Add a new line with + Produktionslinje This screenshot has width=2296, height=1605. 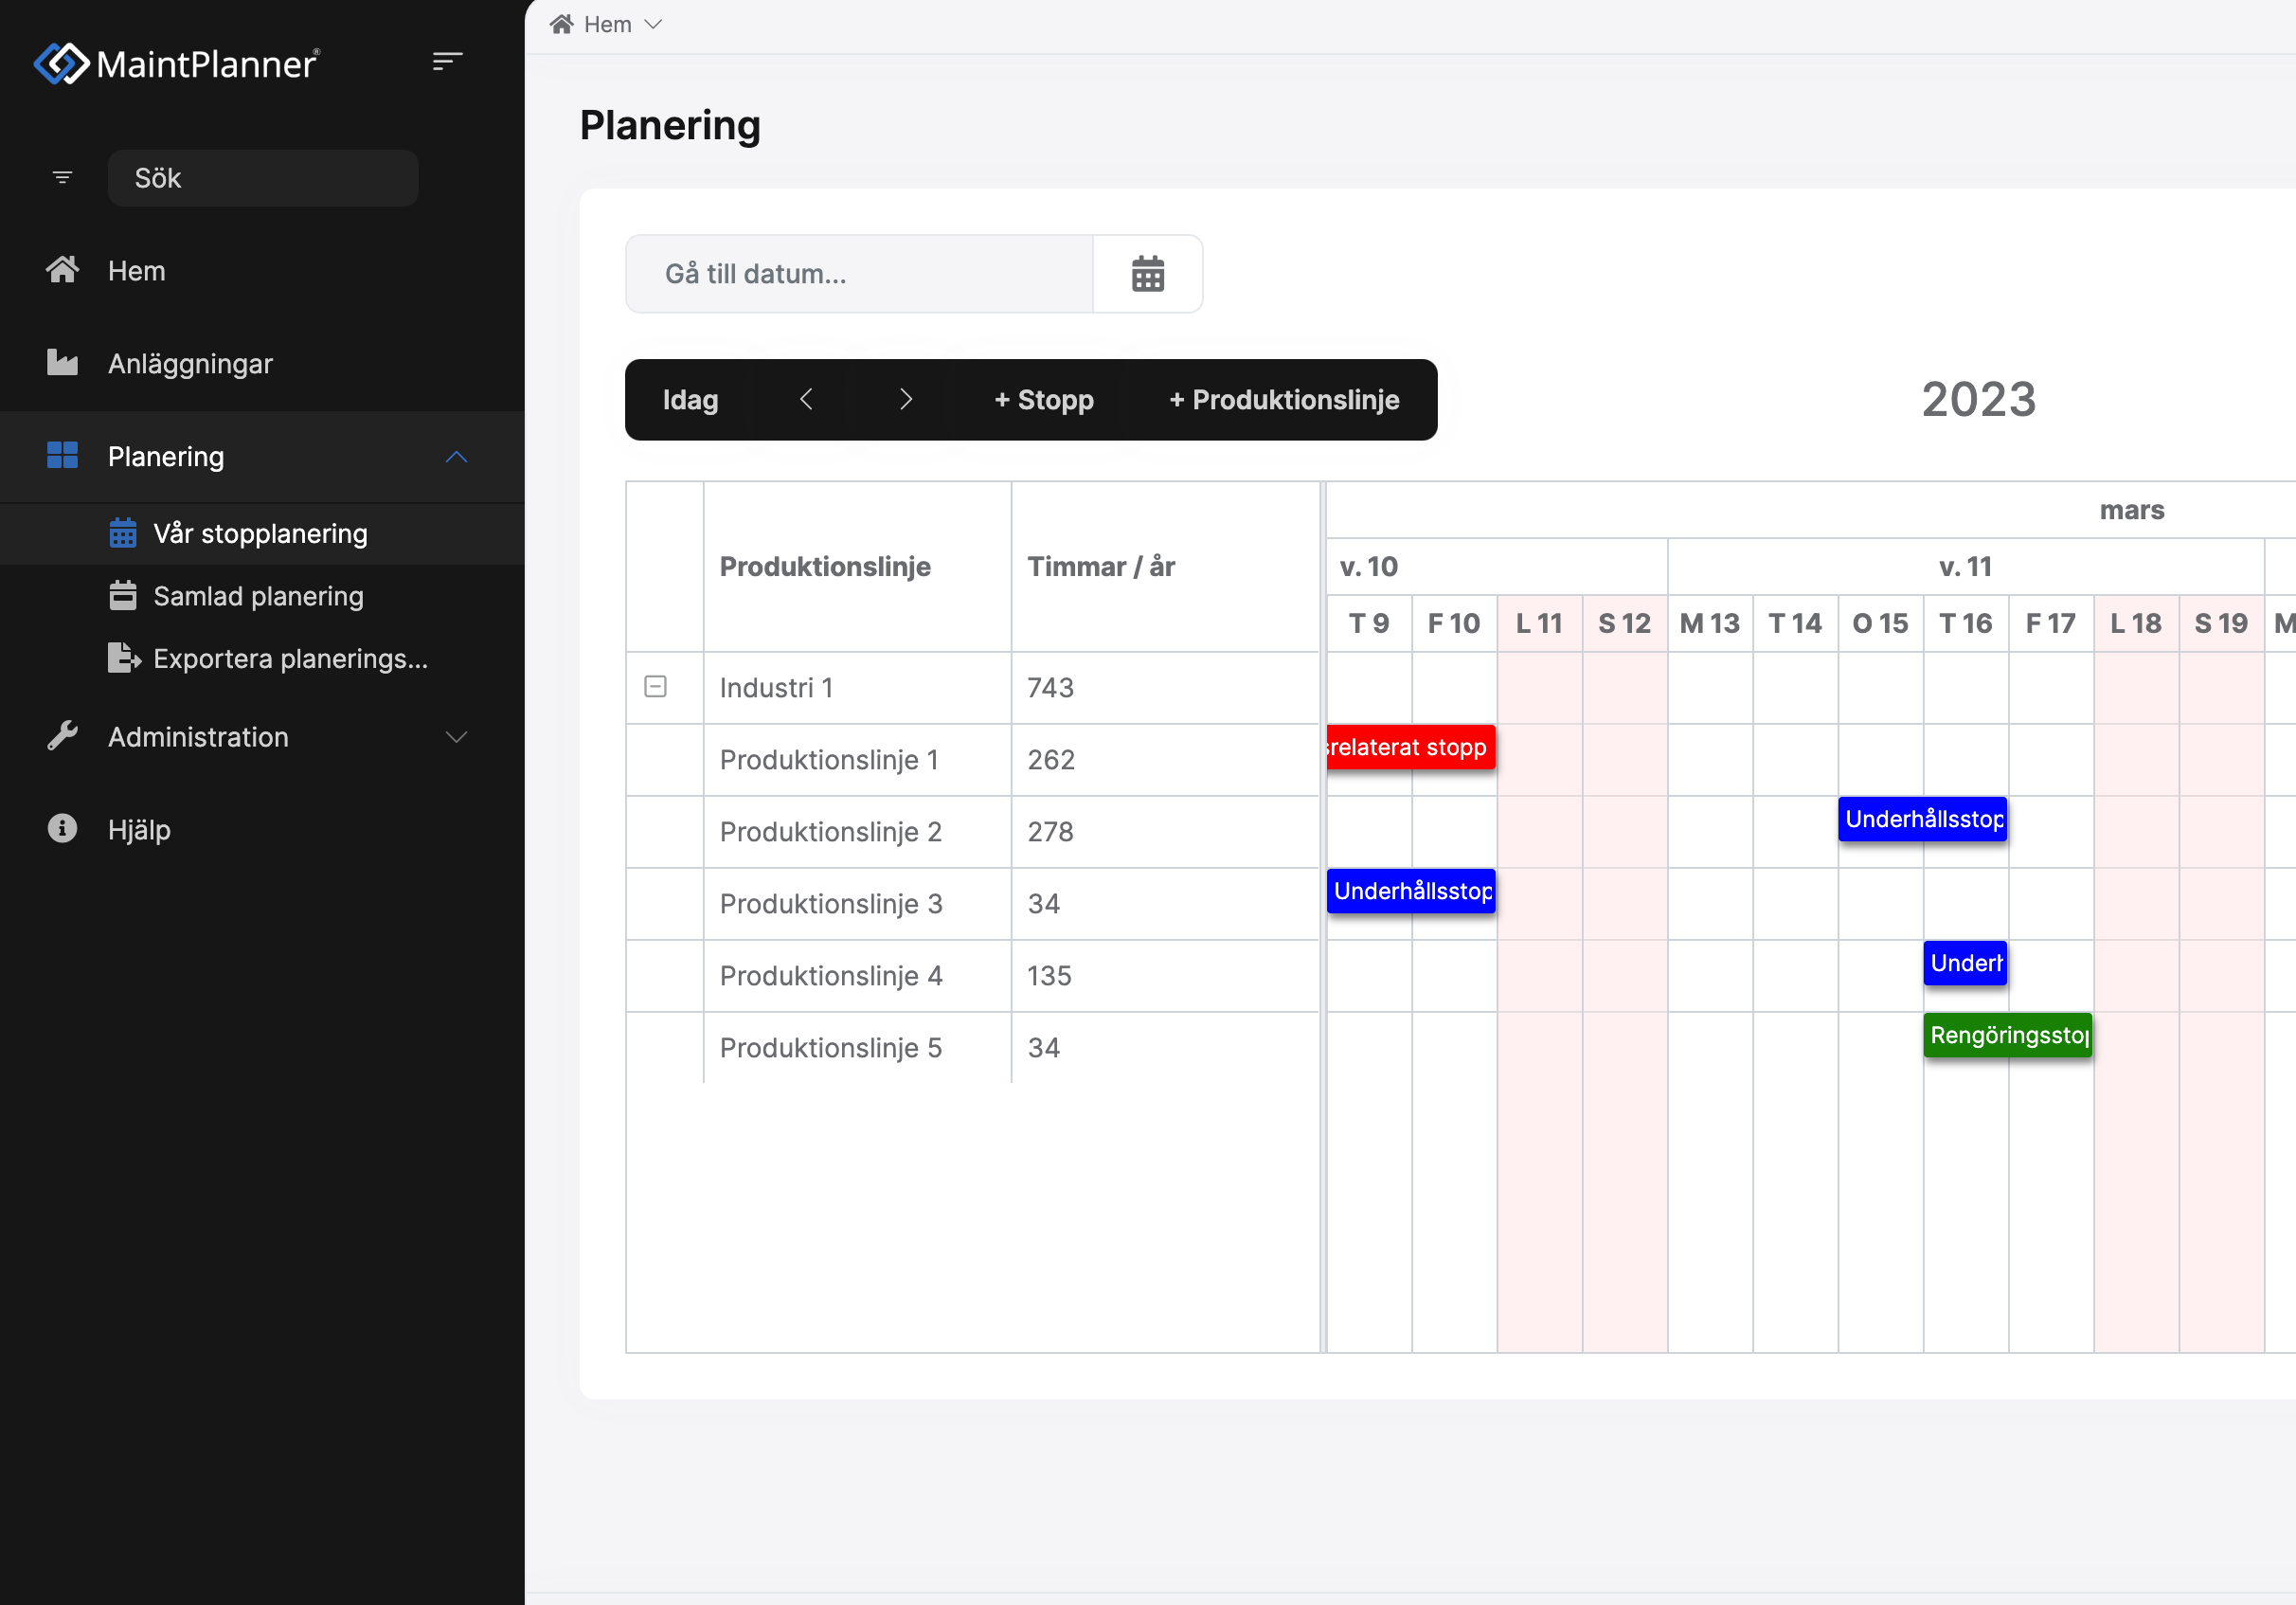click(1284, 400)
